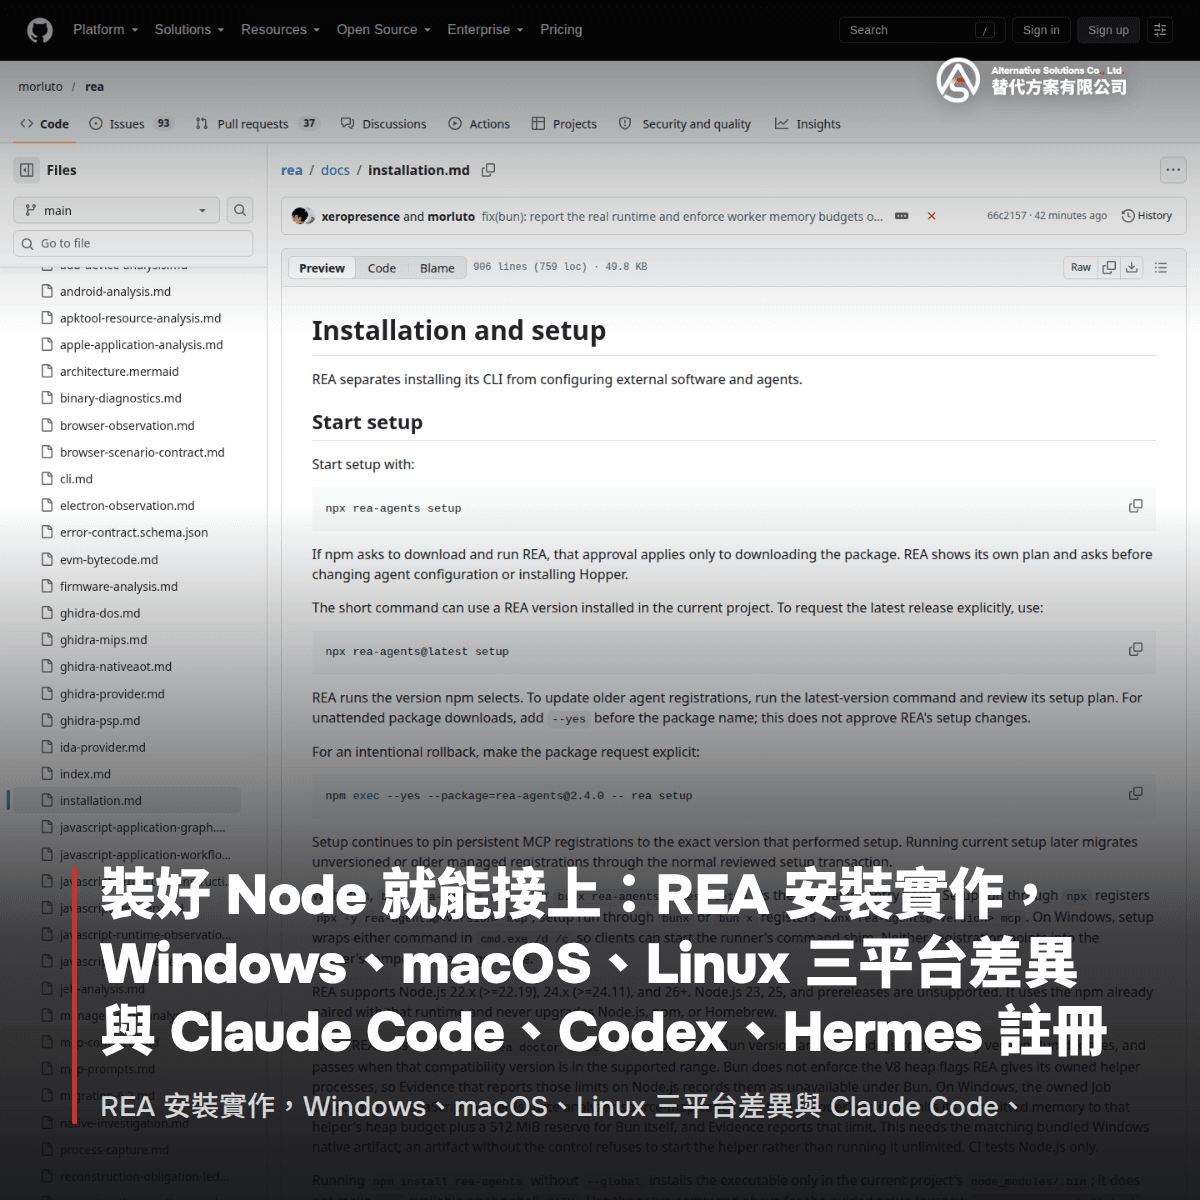Click the rea breadcrumb link
Viewport: 1200px width, 1200px height.
[291, 170]
